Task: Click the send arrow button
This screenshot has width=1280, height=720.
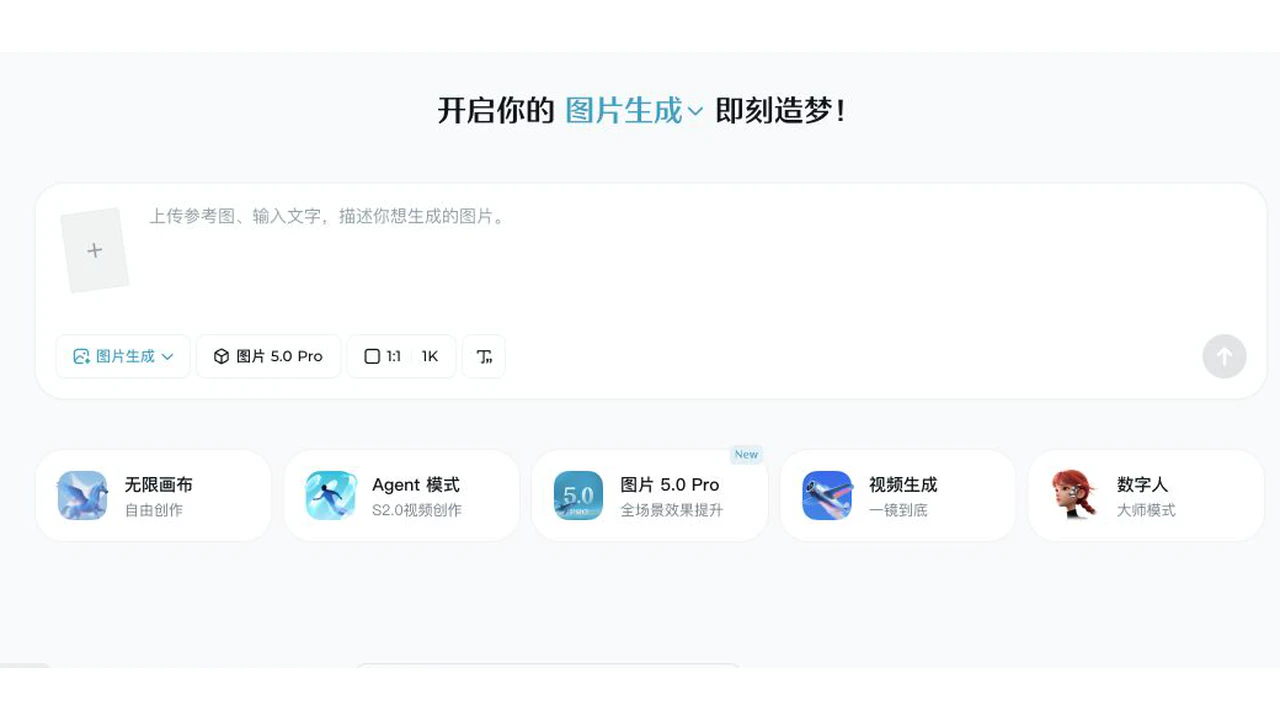Action: coord(1224,356)
